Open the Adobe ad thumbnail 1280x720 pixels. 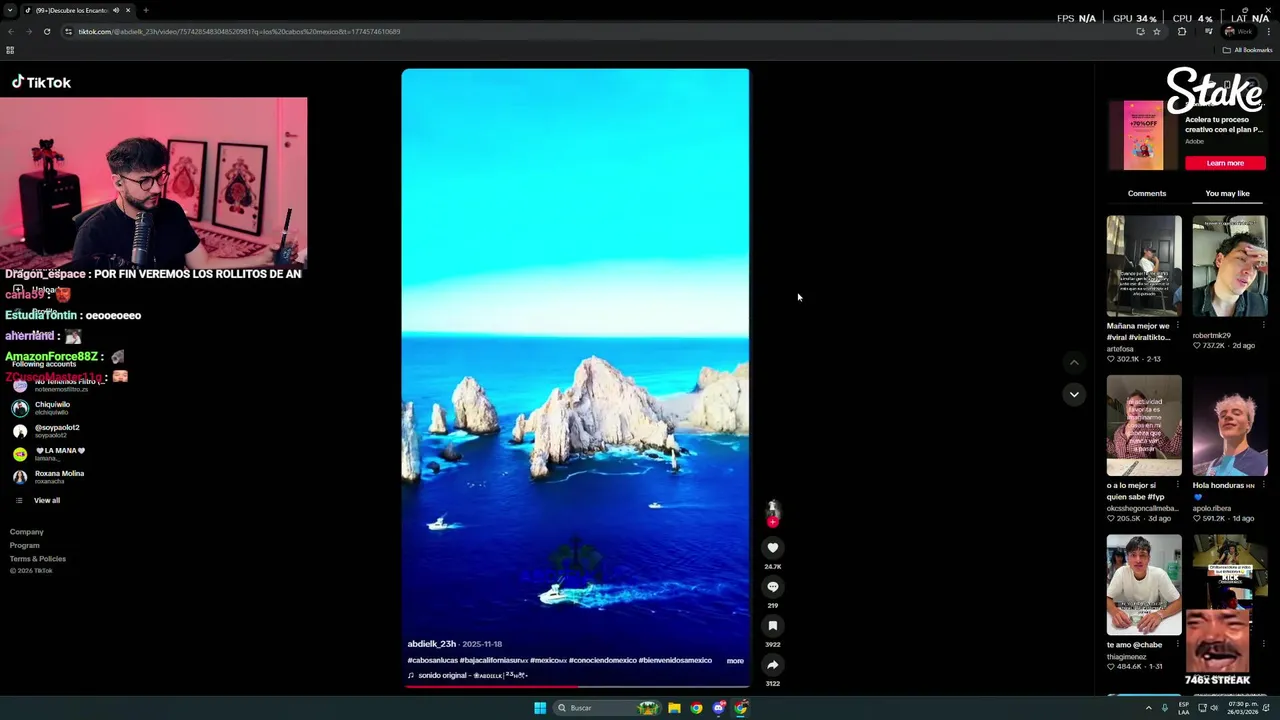[x=1143, y=135]
